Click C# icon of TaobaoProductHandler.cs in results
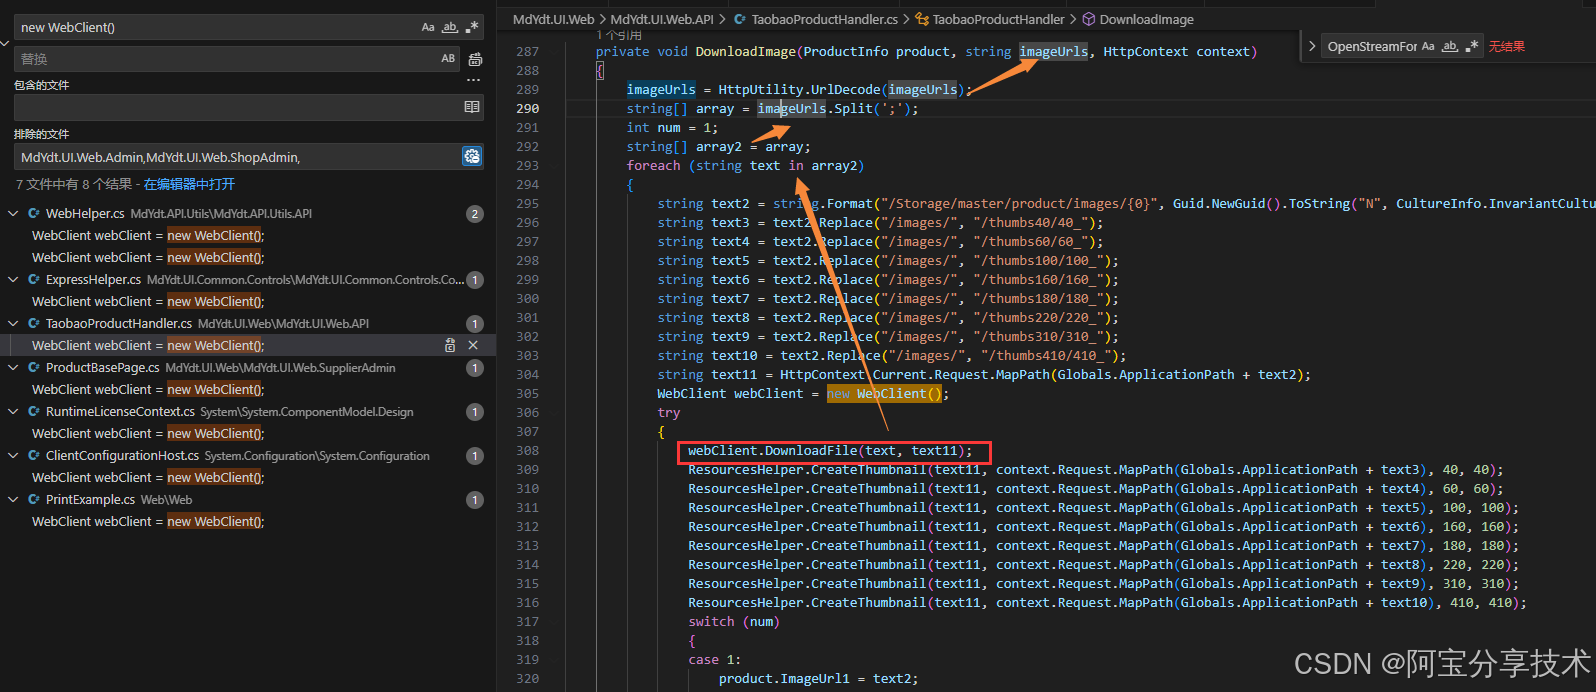Viewport: 1596px width, 692px height. 34,323
